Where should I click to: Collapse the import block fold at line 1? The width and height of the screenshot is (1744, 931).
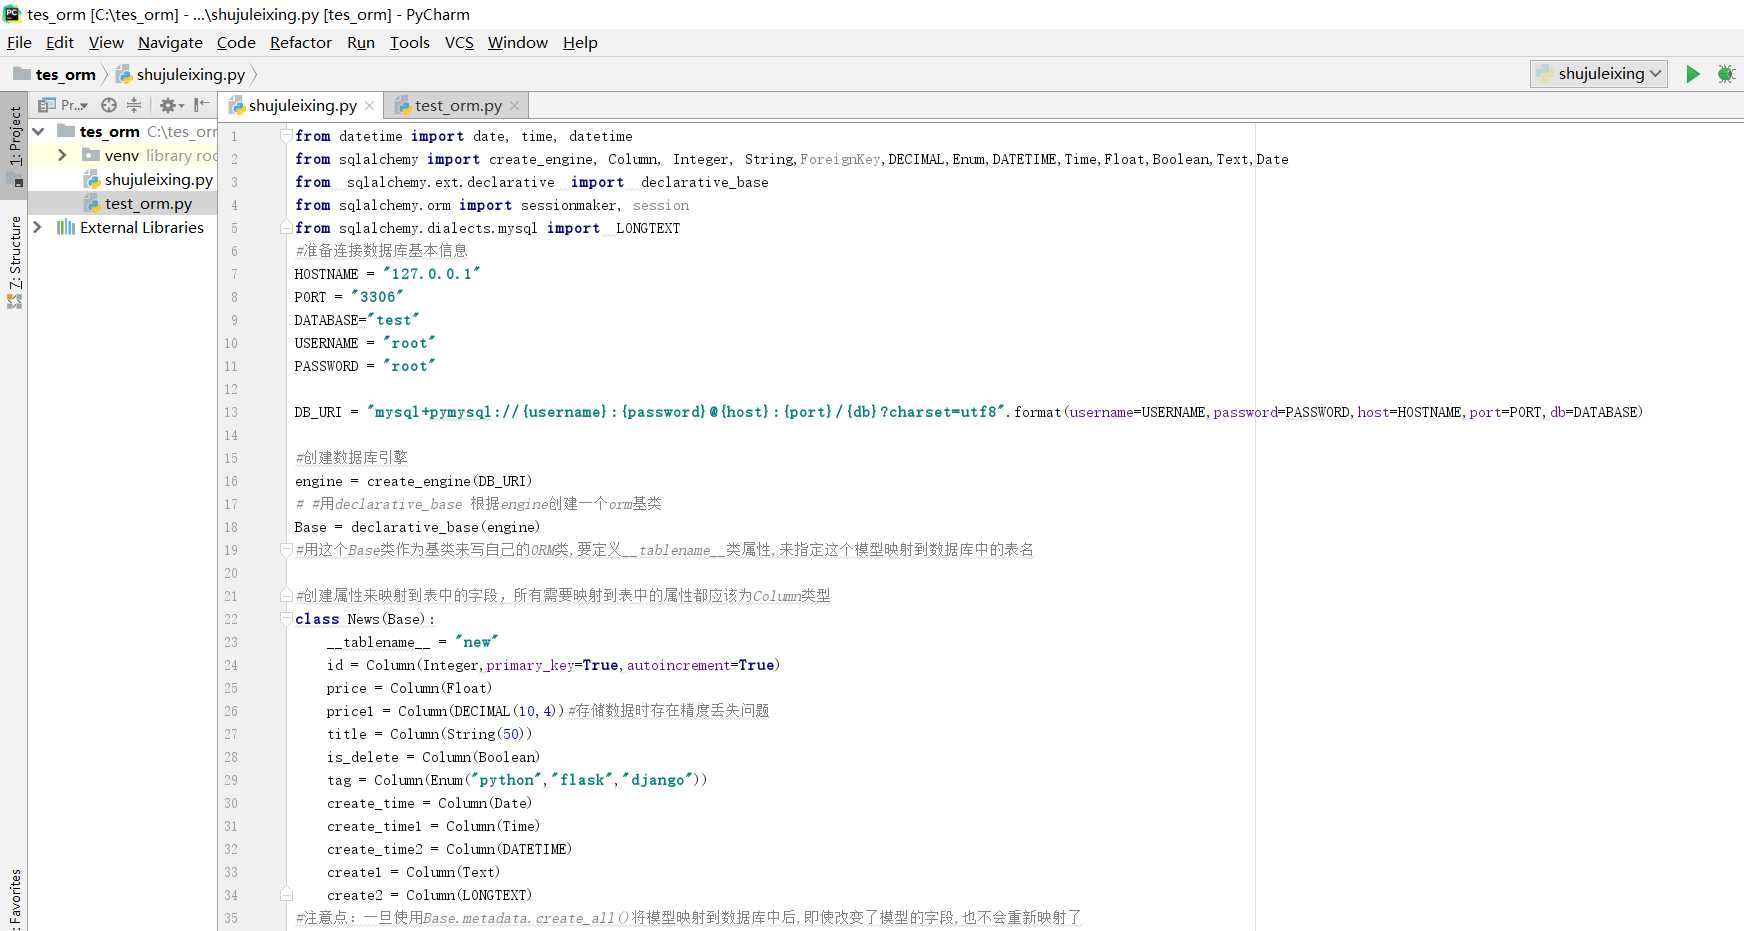point(286,135)
